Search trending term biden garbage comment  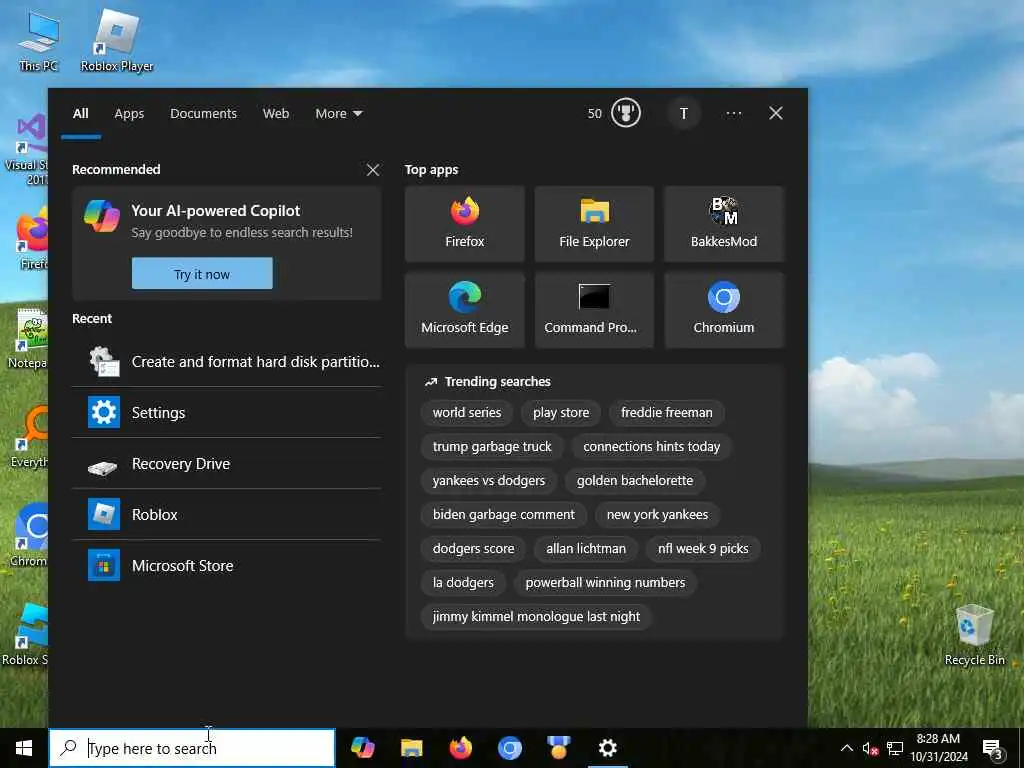tap(504, 515)
